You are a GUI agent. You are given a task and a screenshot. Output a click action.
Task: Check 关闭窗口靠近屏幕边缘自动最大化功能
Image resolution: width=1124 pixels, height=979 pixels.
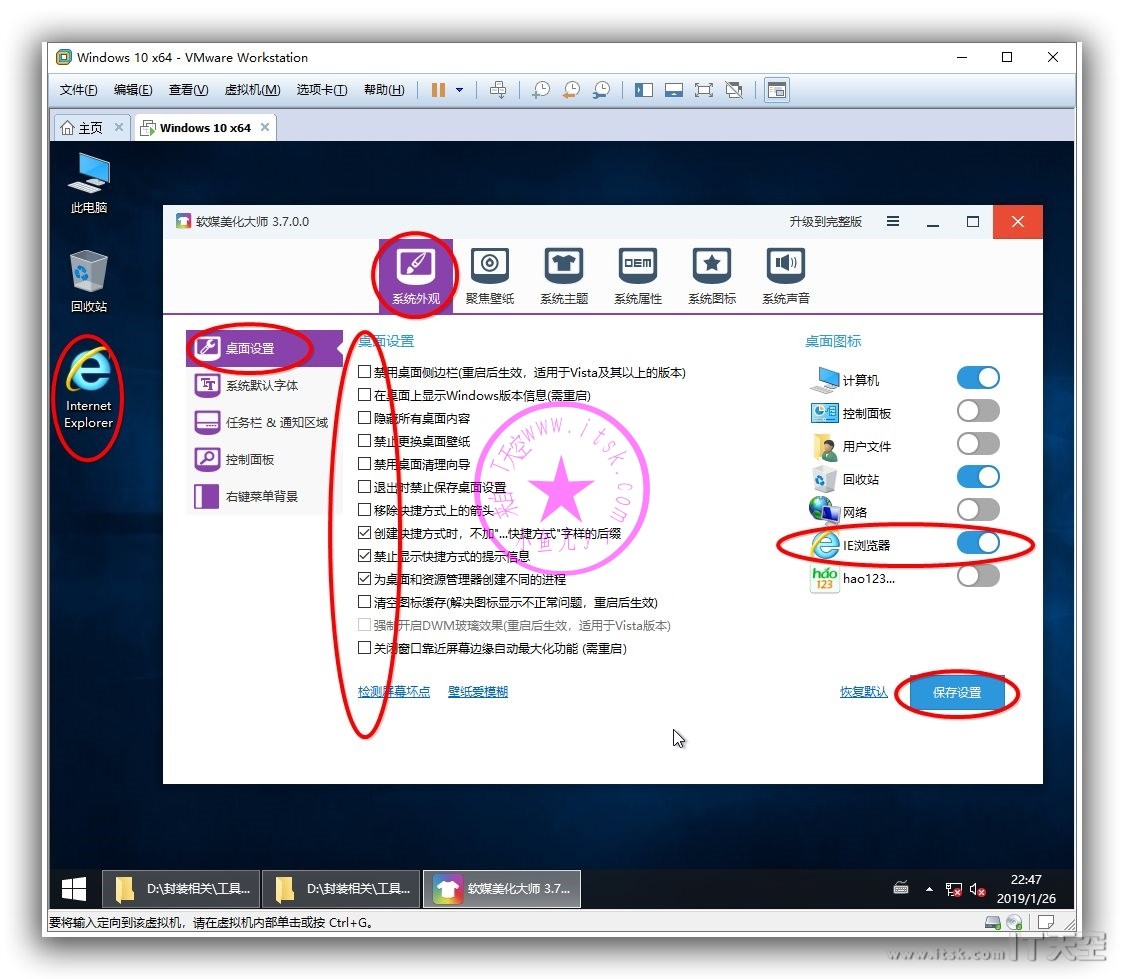click(x=364, y=648)
